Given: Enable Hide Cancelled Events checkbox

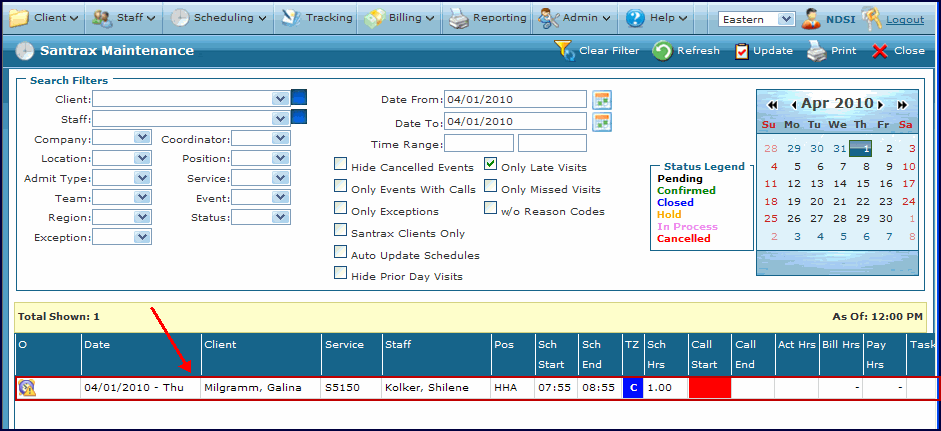Looking at the screenshot, I should [x=341, y=166].
